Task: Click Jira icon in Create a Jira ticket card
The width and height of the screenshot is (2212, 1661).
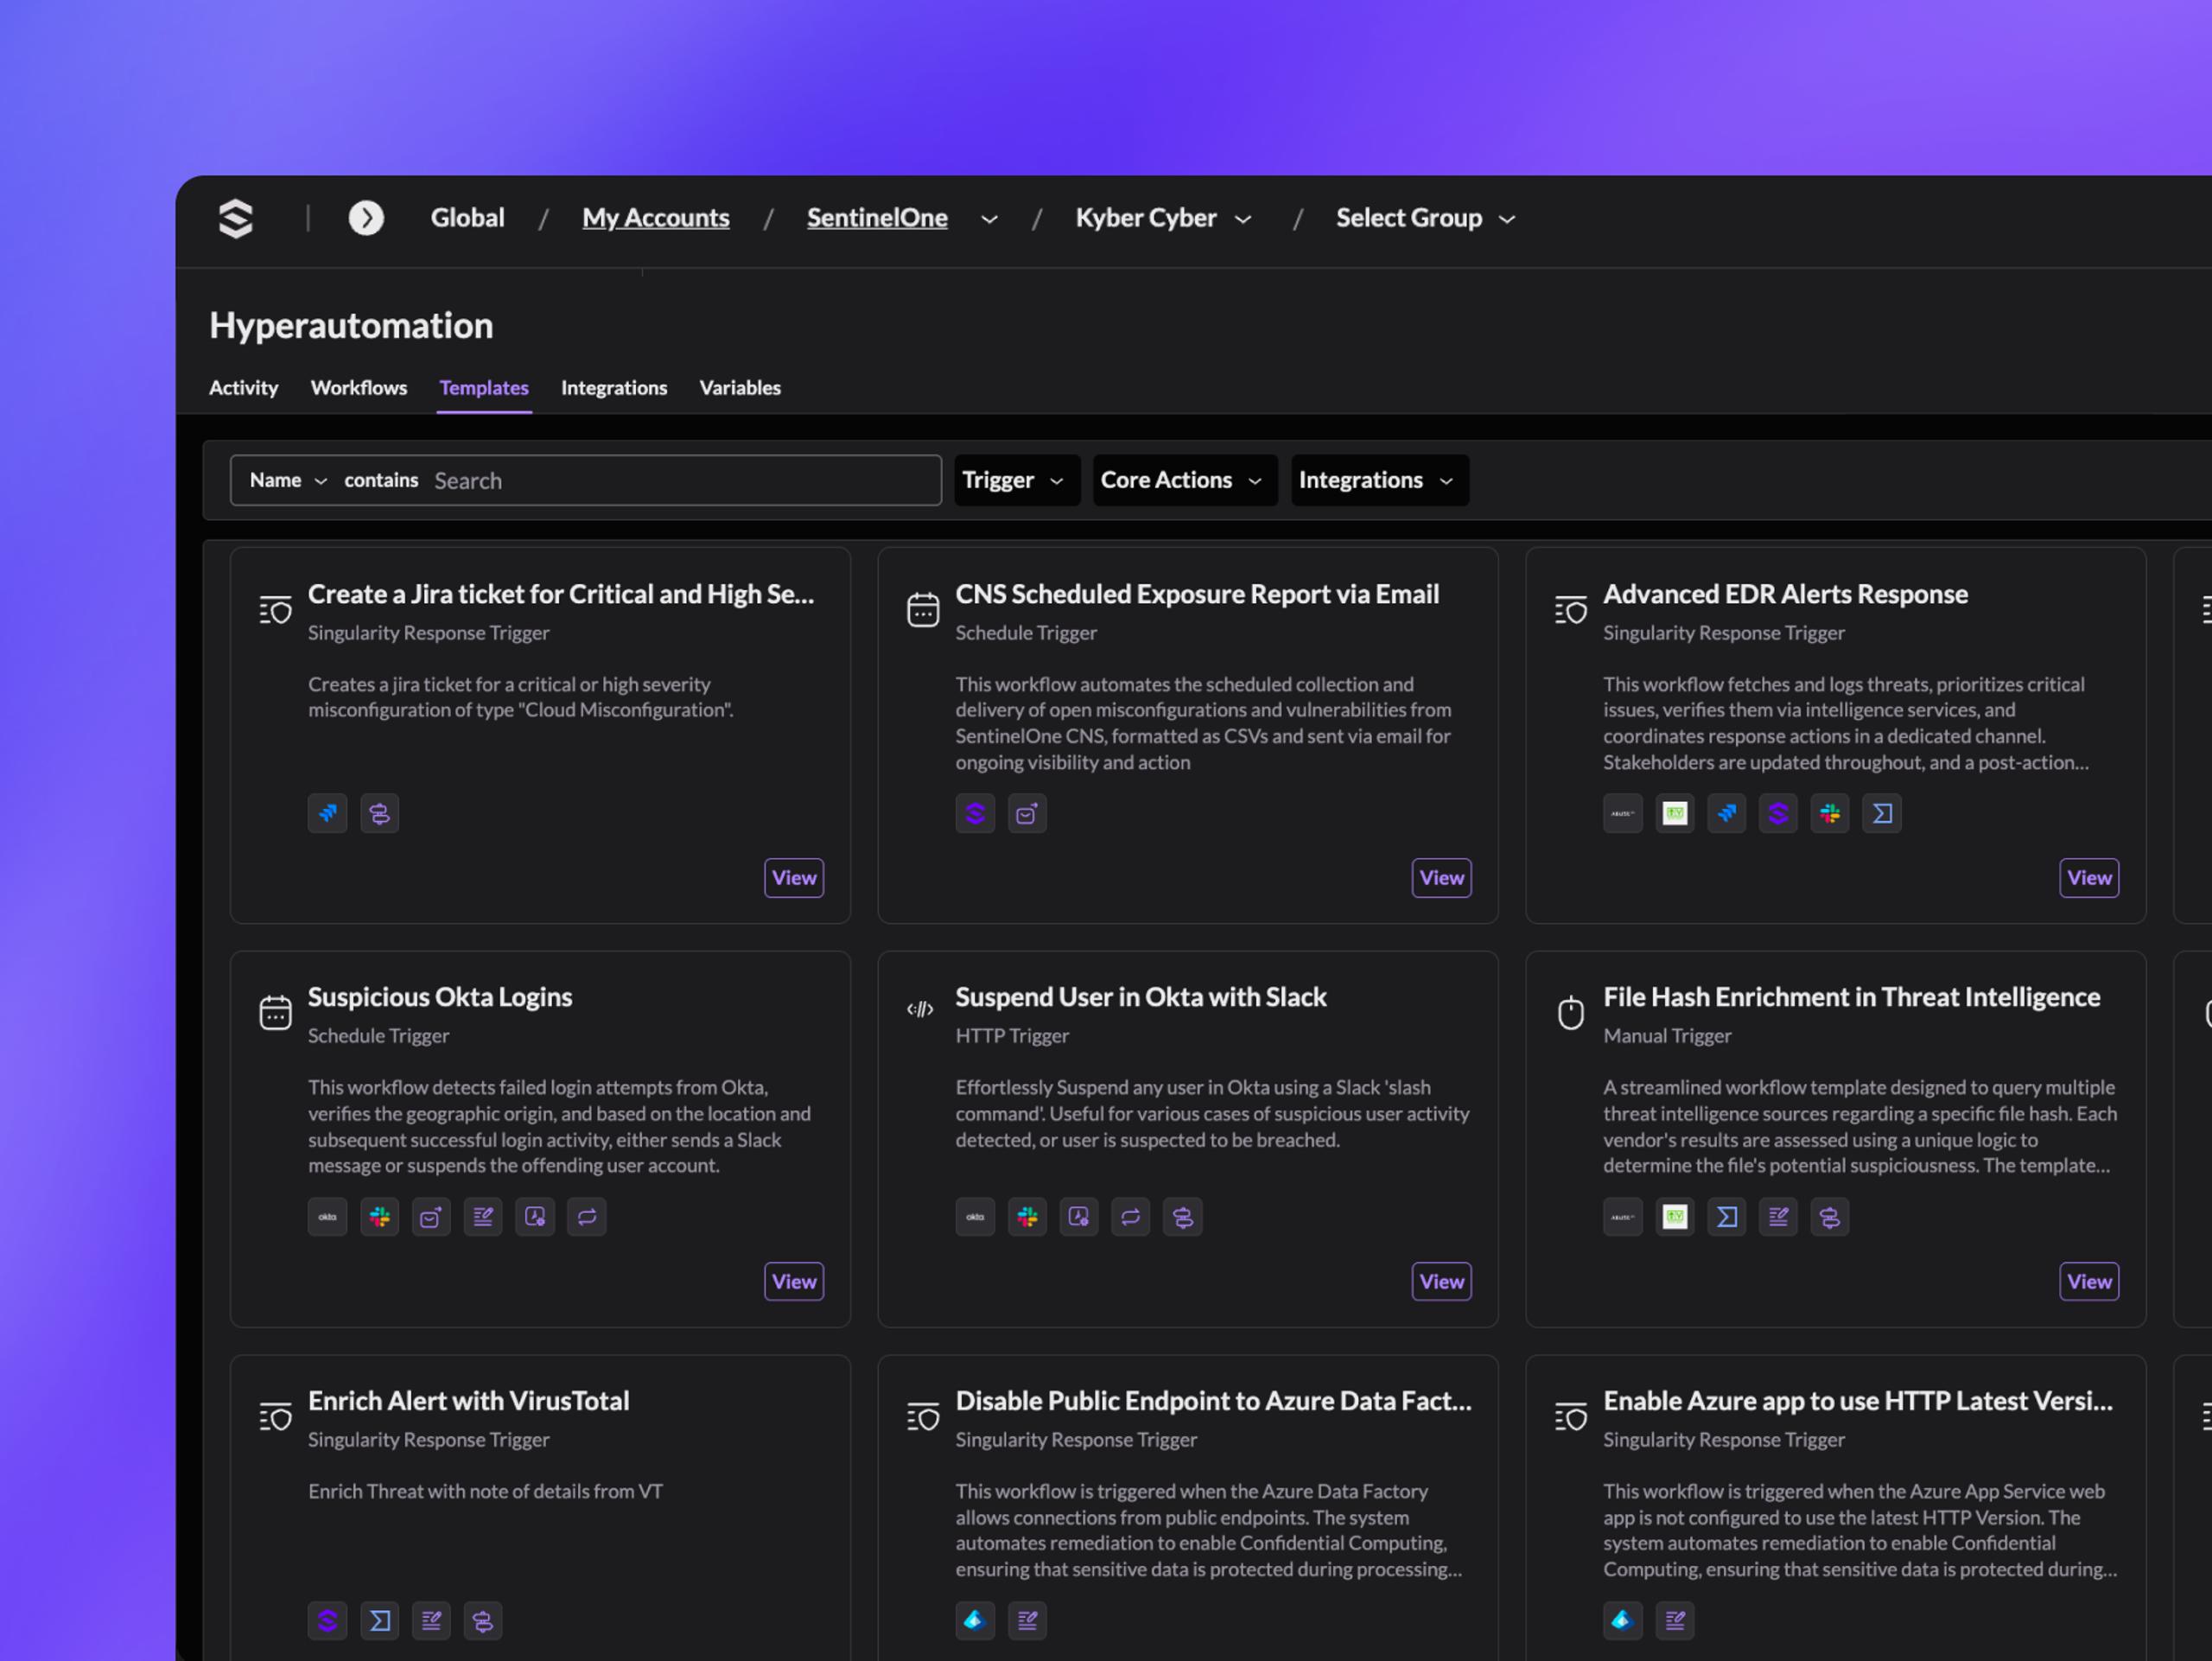Action: click(327, 814)
